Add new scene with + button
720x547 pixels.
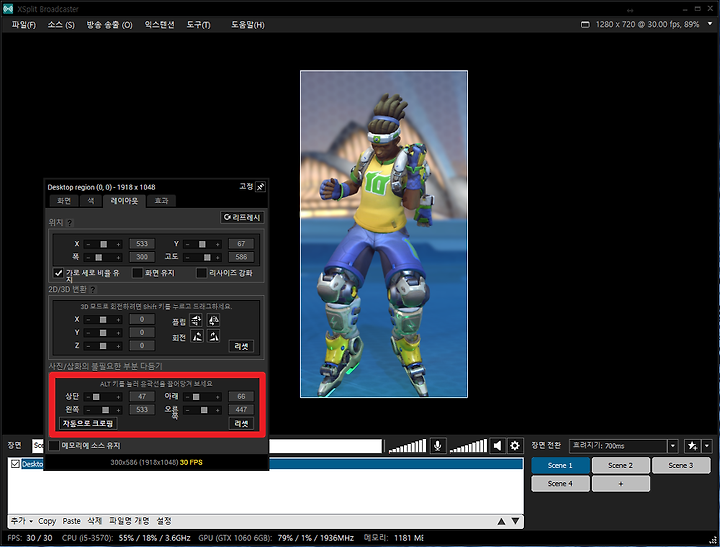(620, 484)
